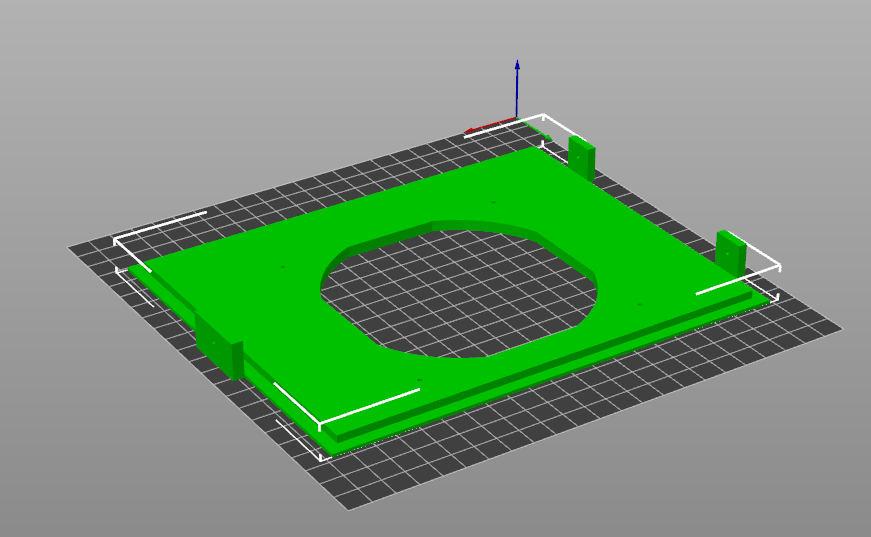Click the empty print bed's left corner

point(70,247)
